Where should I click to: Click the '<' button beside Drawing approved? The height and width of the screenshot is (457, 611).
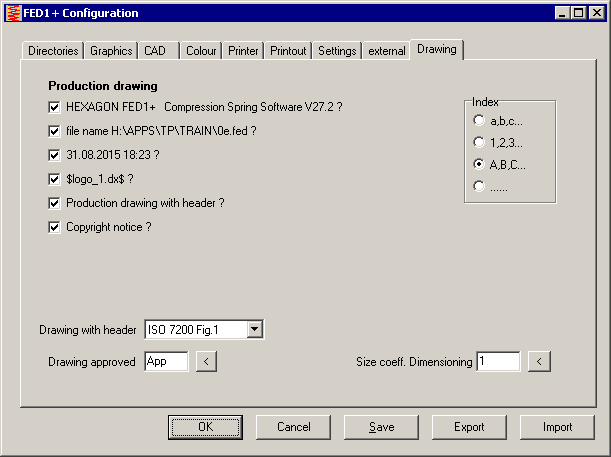point(206,362)
